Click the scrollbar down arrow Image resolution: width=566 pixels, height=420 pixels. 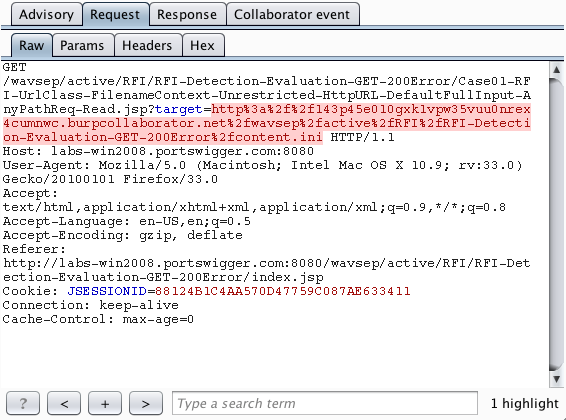[x=556, y=379]
